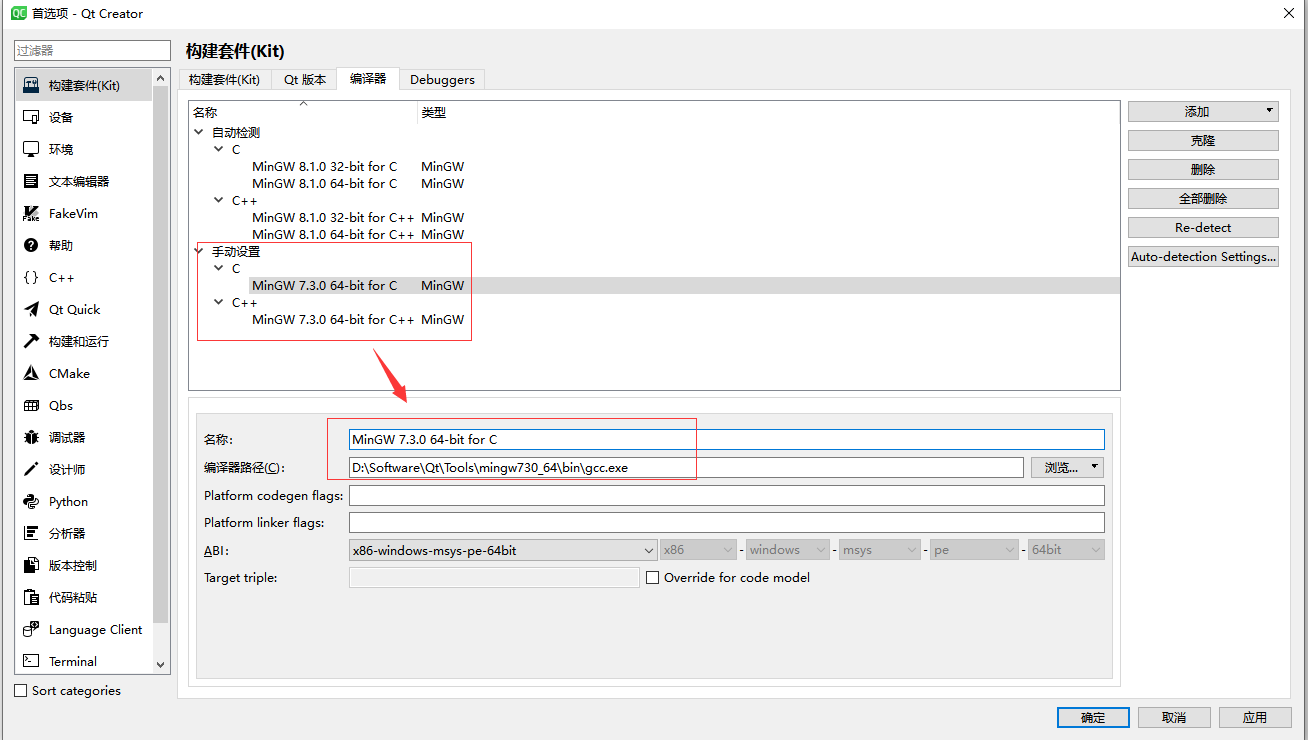Click the Re-detect button

1203,227
